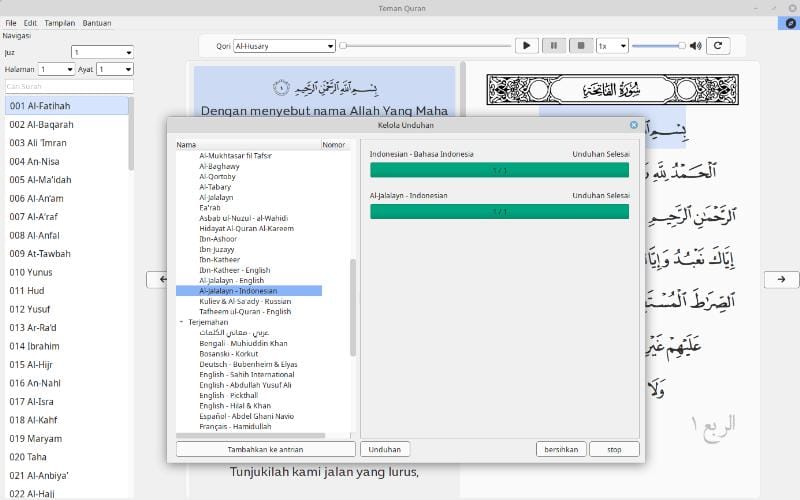Focus the Cari Surah search field
Viewport: 800px width, 500px height.
point(69,86)
